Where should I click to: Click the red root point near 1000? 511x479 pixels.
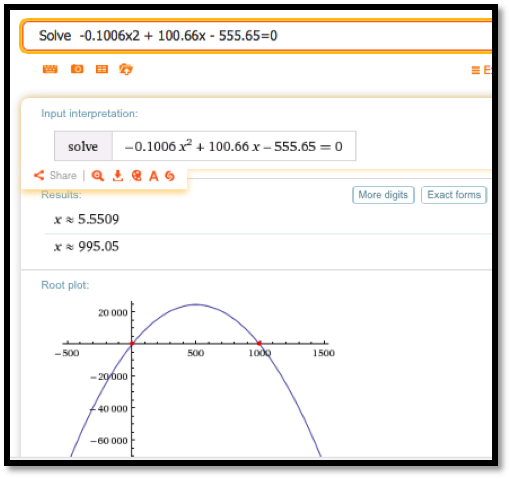click(259, 343)
